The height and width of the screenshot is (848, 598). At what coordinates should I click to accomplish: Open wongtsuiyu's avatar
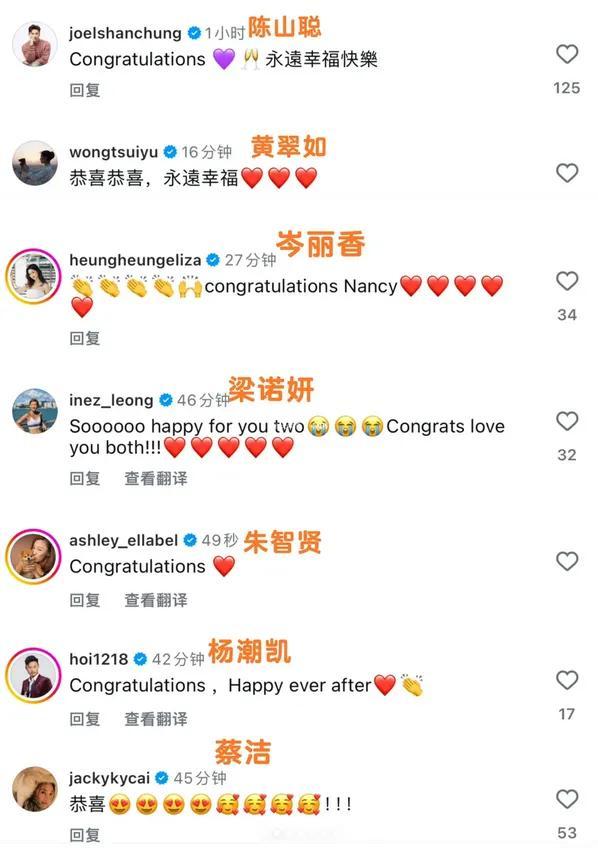click(x=35, y=163)
